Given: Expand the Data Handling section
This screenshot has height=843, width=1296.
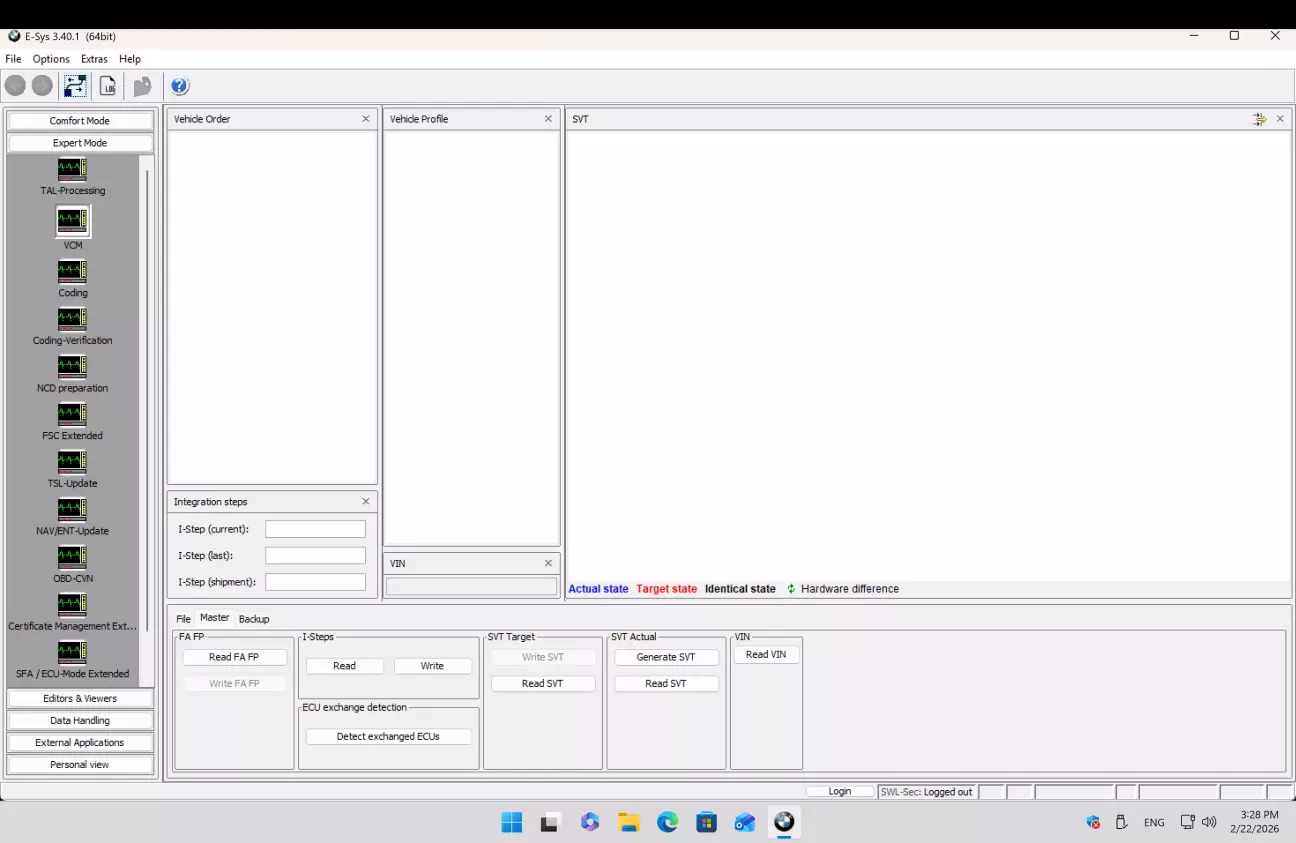Looking at the screenshot, I should [80, 721].
